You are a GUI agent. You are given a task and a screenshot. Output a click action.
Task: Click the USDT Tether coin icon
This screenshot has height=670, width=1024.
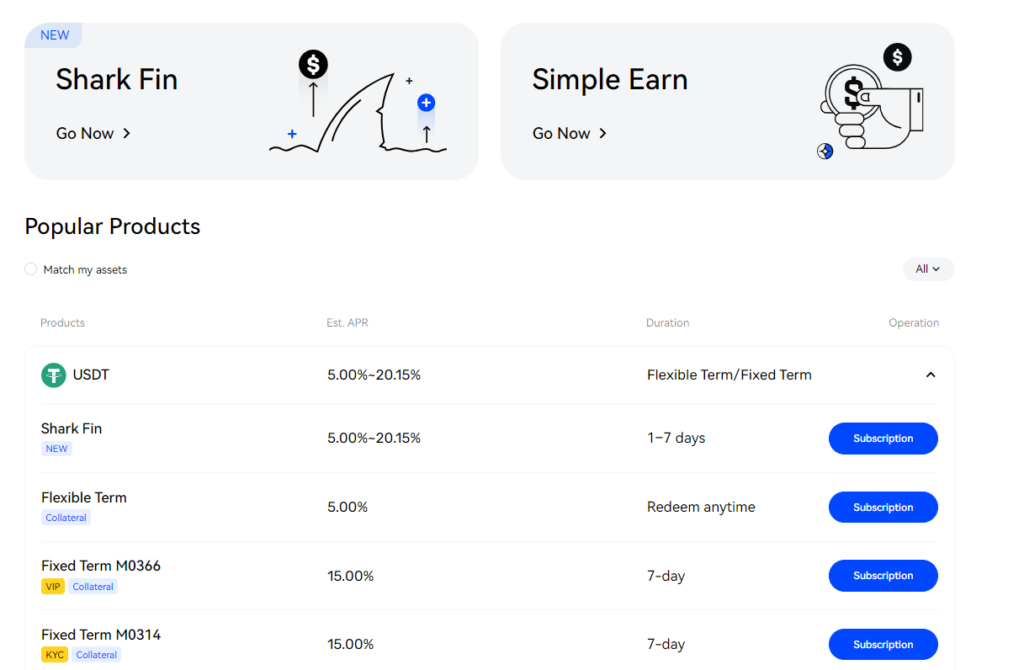coord(53,375)
